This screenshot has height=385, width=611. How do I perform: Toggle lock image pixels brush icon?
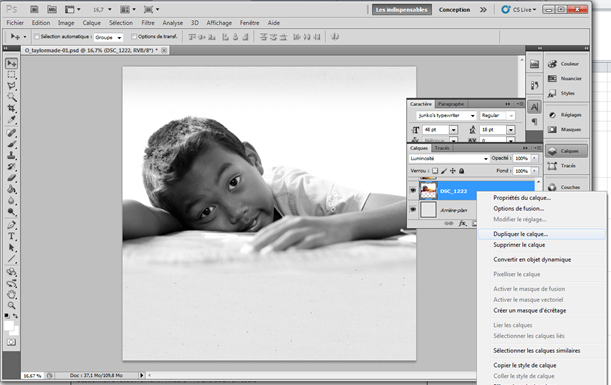444,171
